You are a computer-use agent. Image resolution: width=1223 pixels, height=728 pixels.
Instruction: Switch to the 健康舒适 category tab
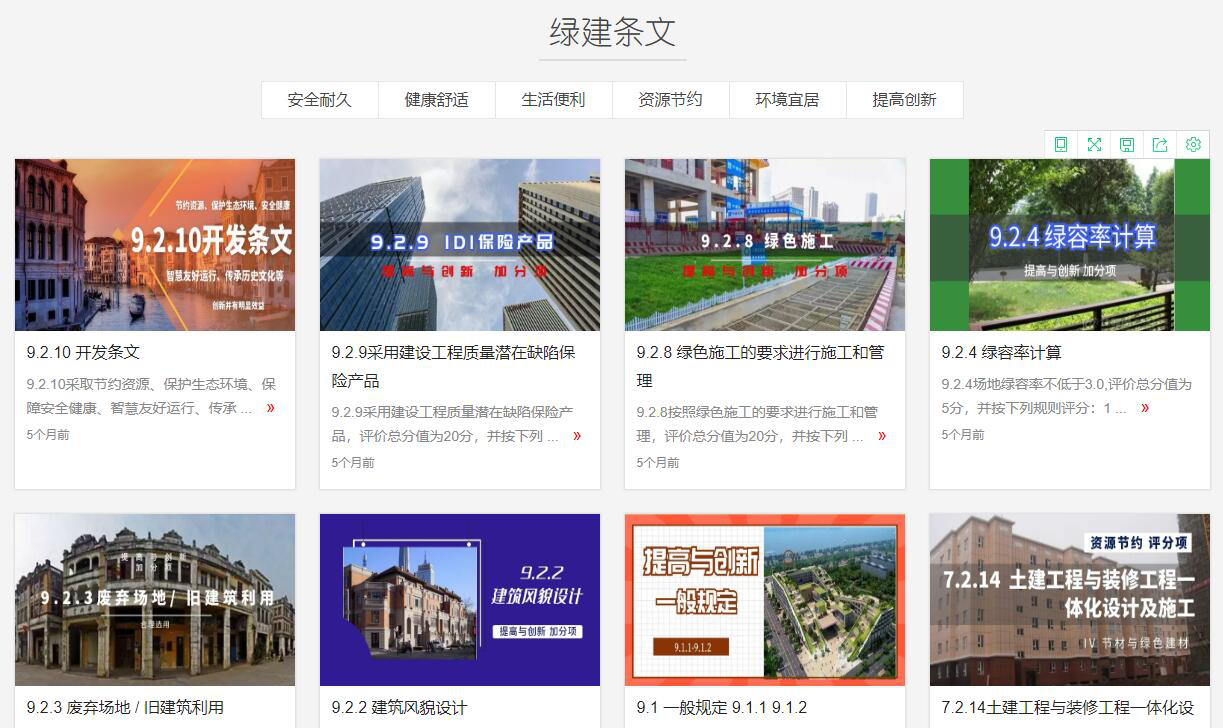coord(436,99)
